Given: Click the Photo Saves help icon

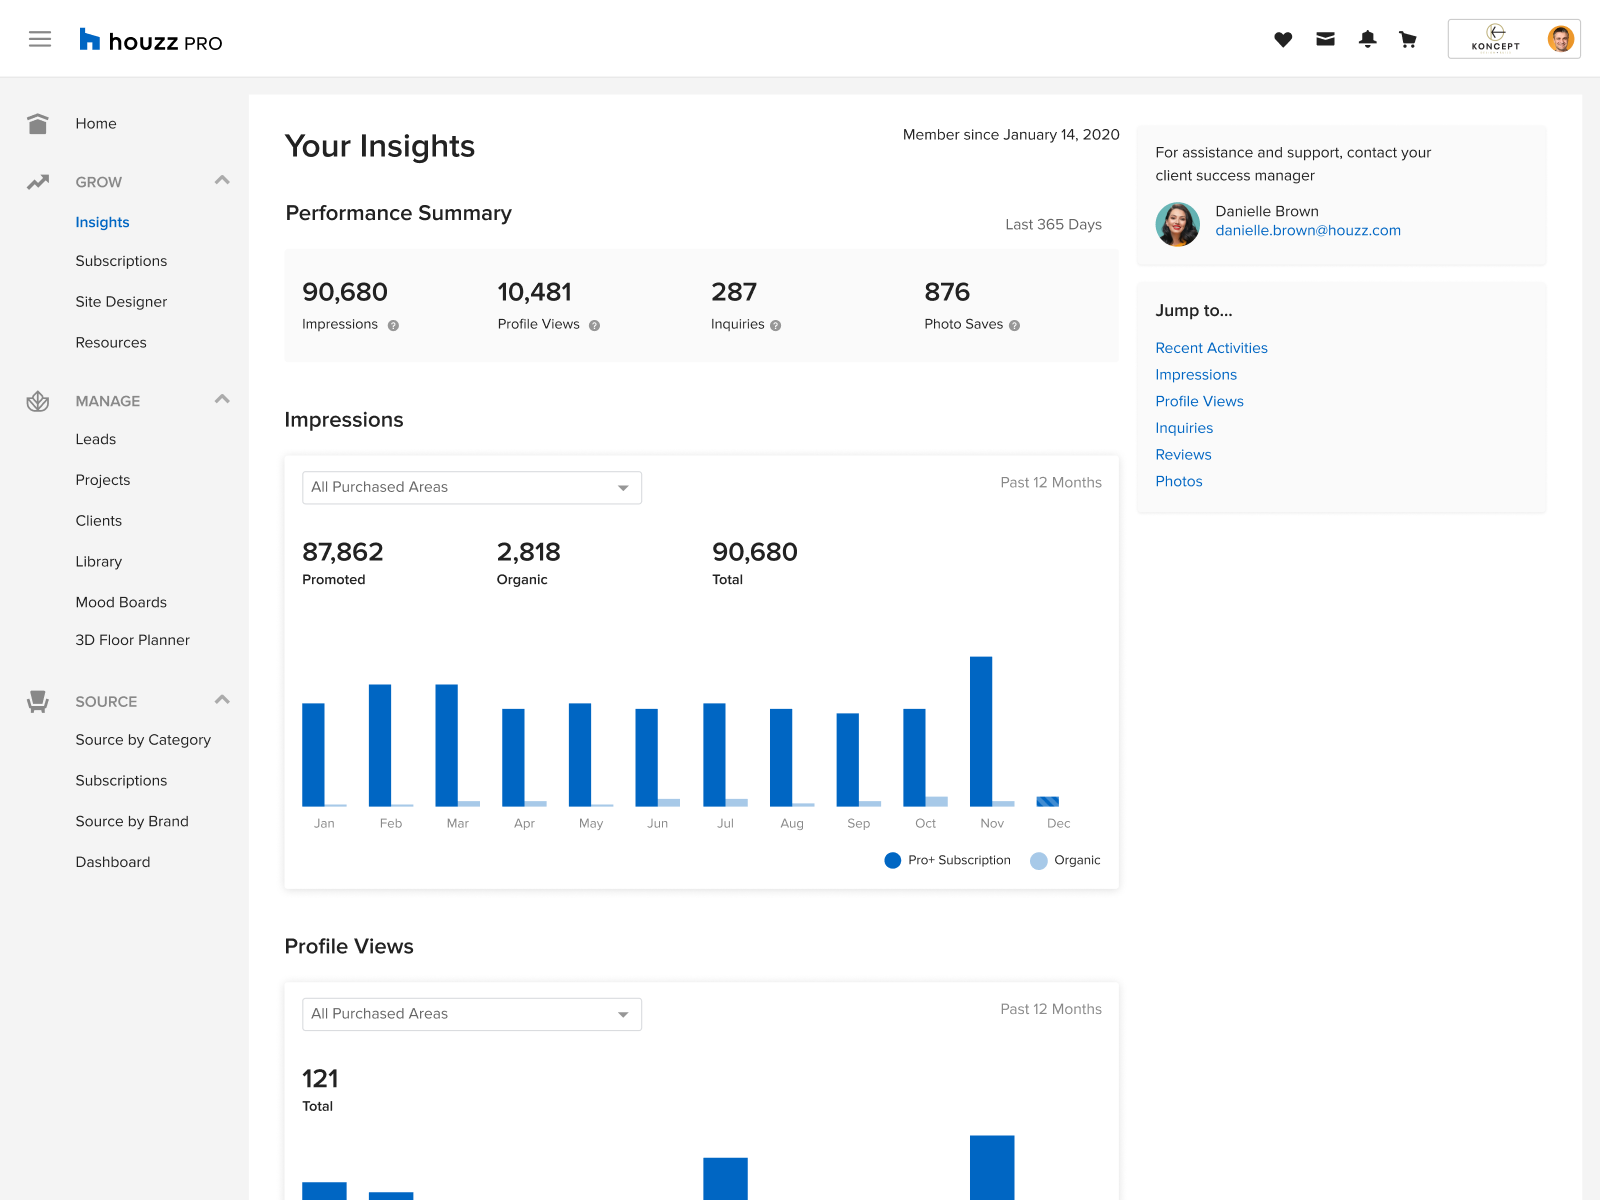Looking at the screenshot, I should click(x=1014, y=325).
